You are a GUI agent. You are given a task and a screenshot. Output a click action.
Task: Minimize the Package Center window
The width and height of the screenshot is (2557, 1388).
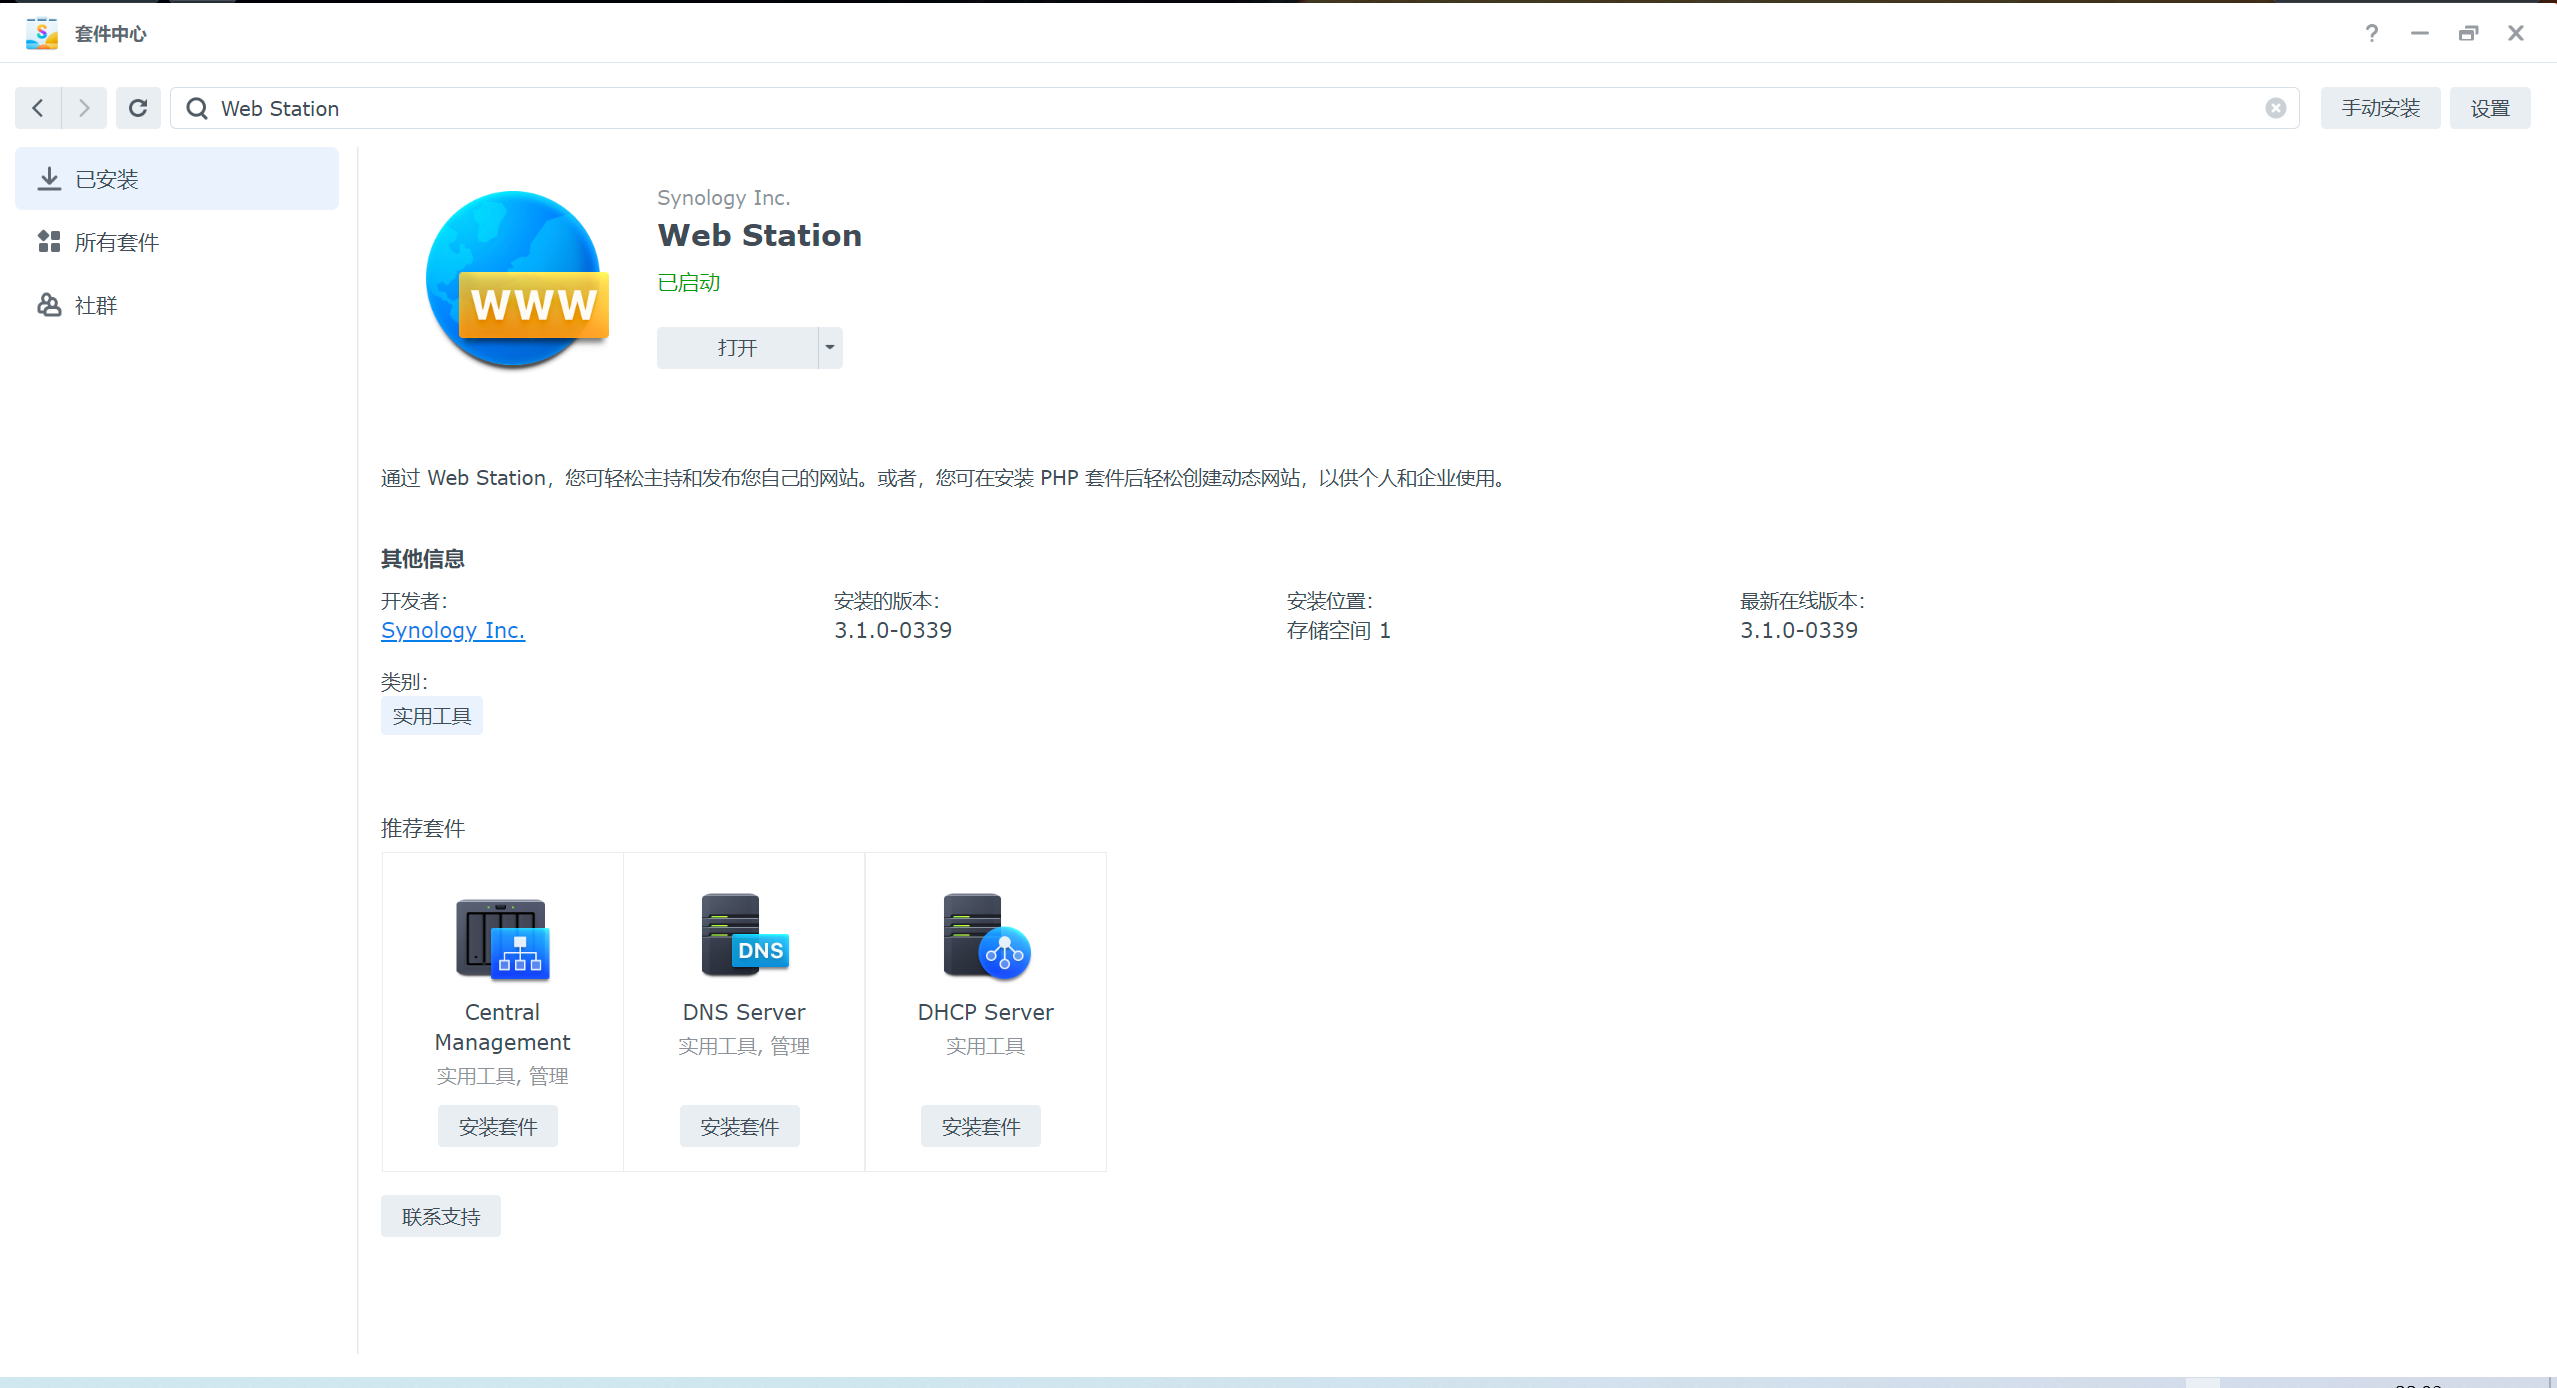2420,33
